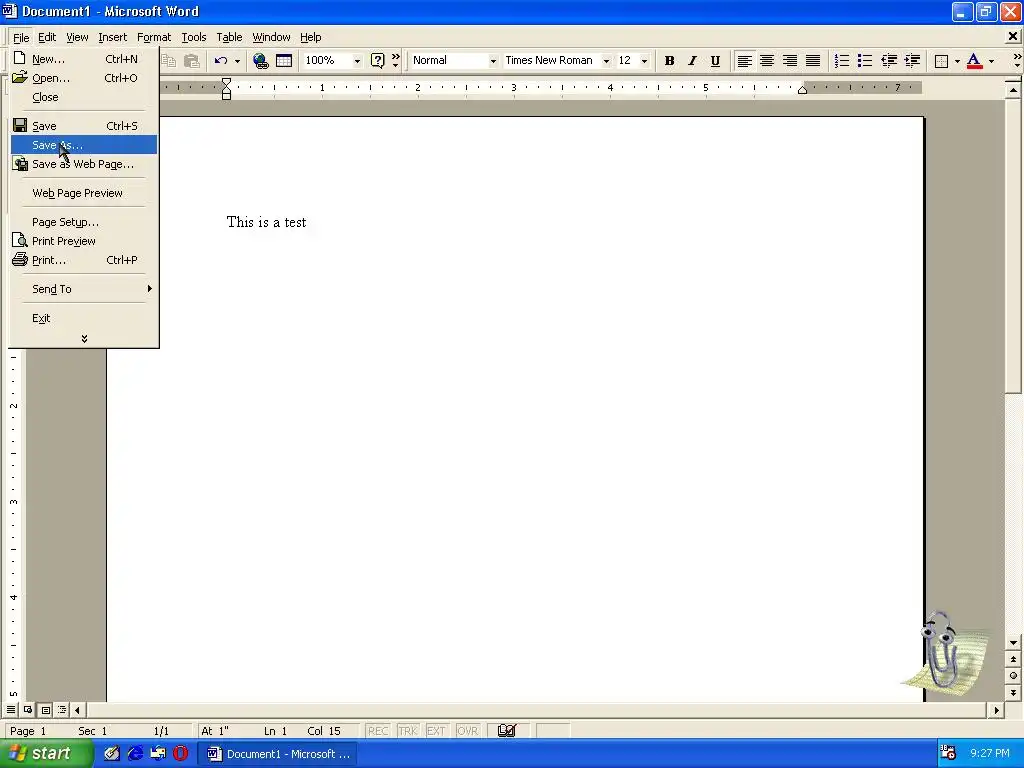Toggle Bold formatting

coord(669,61)
